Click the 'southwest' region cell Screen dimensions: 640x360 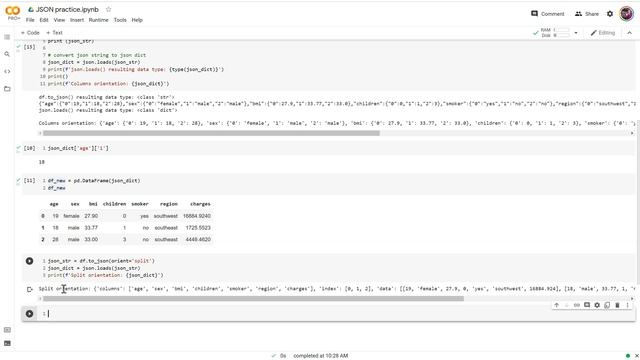[x=166, y=216]
